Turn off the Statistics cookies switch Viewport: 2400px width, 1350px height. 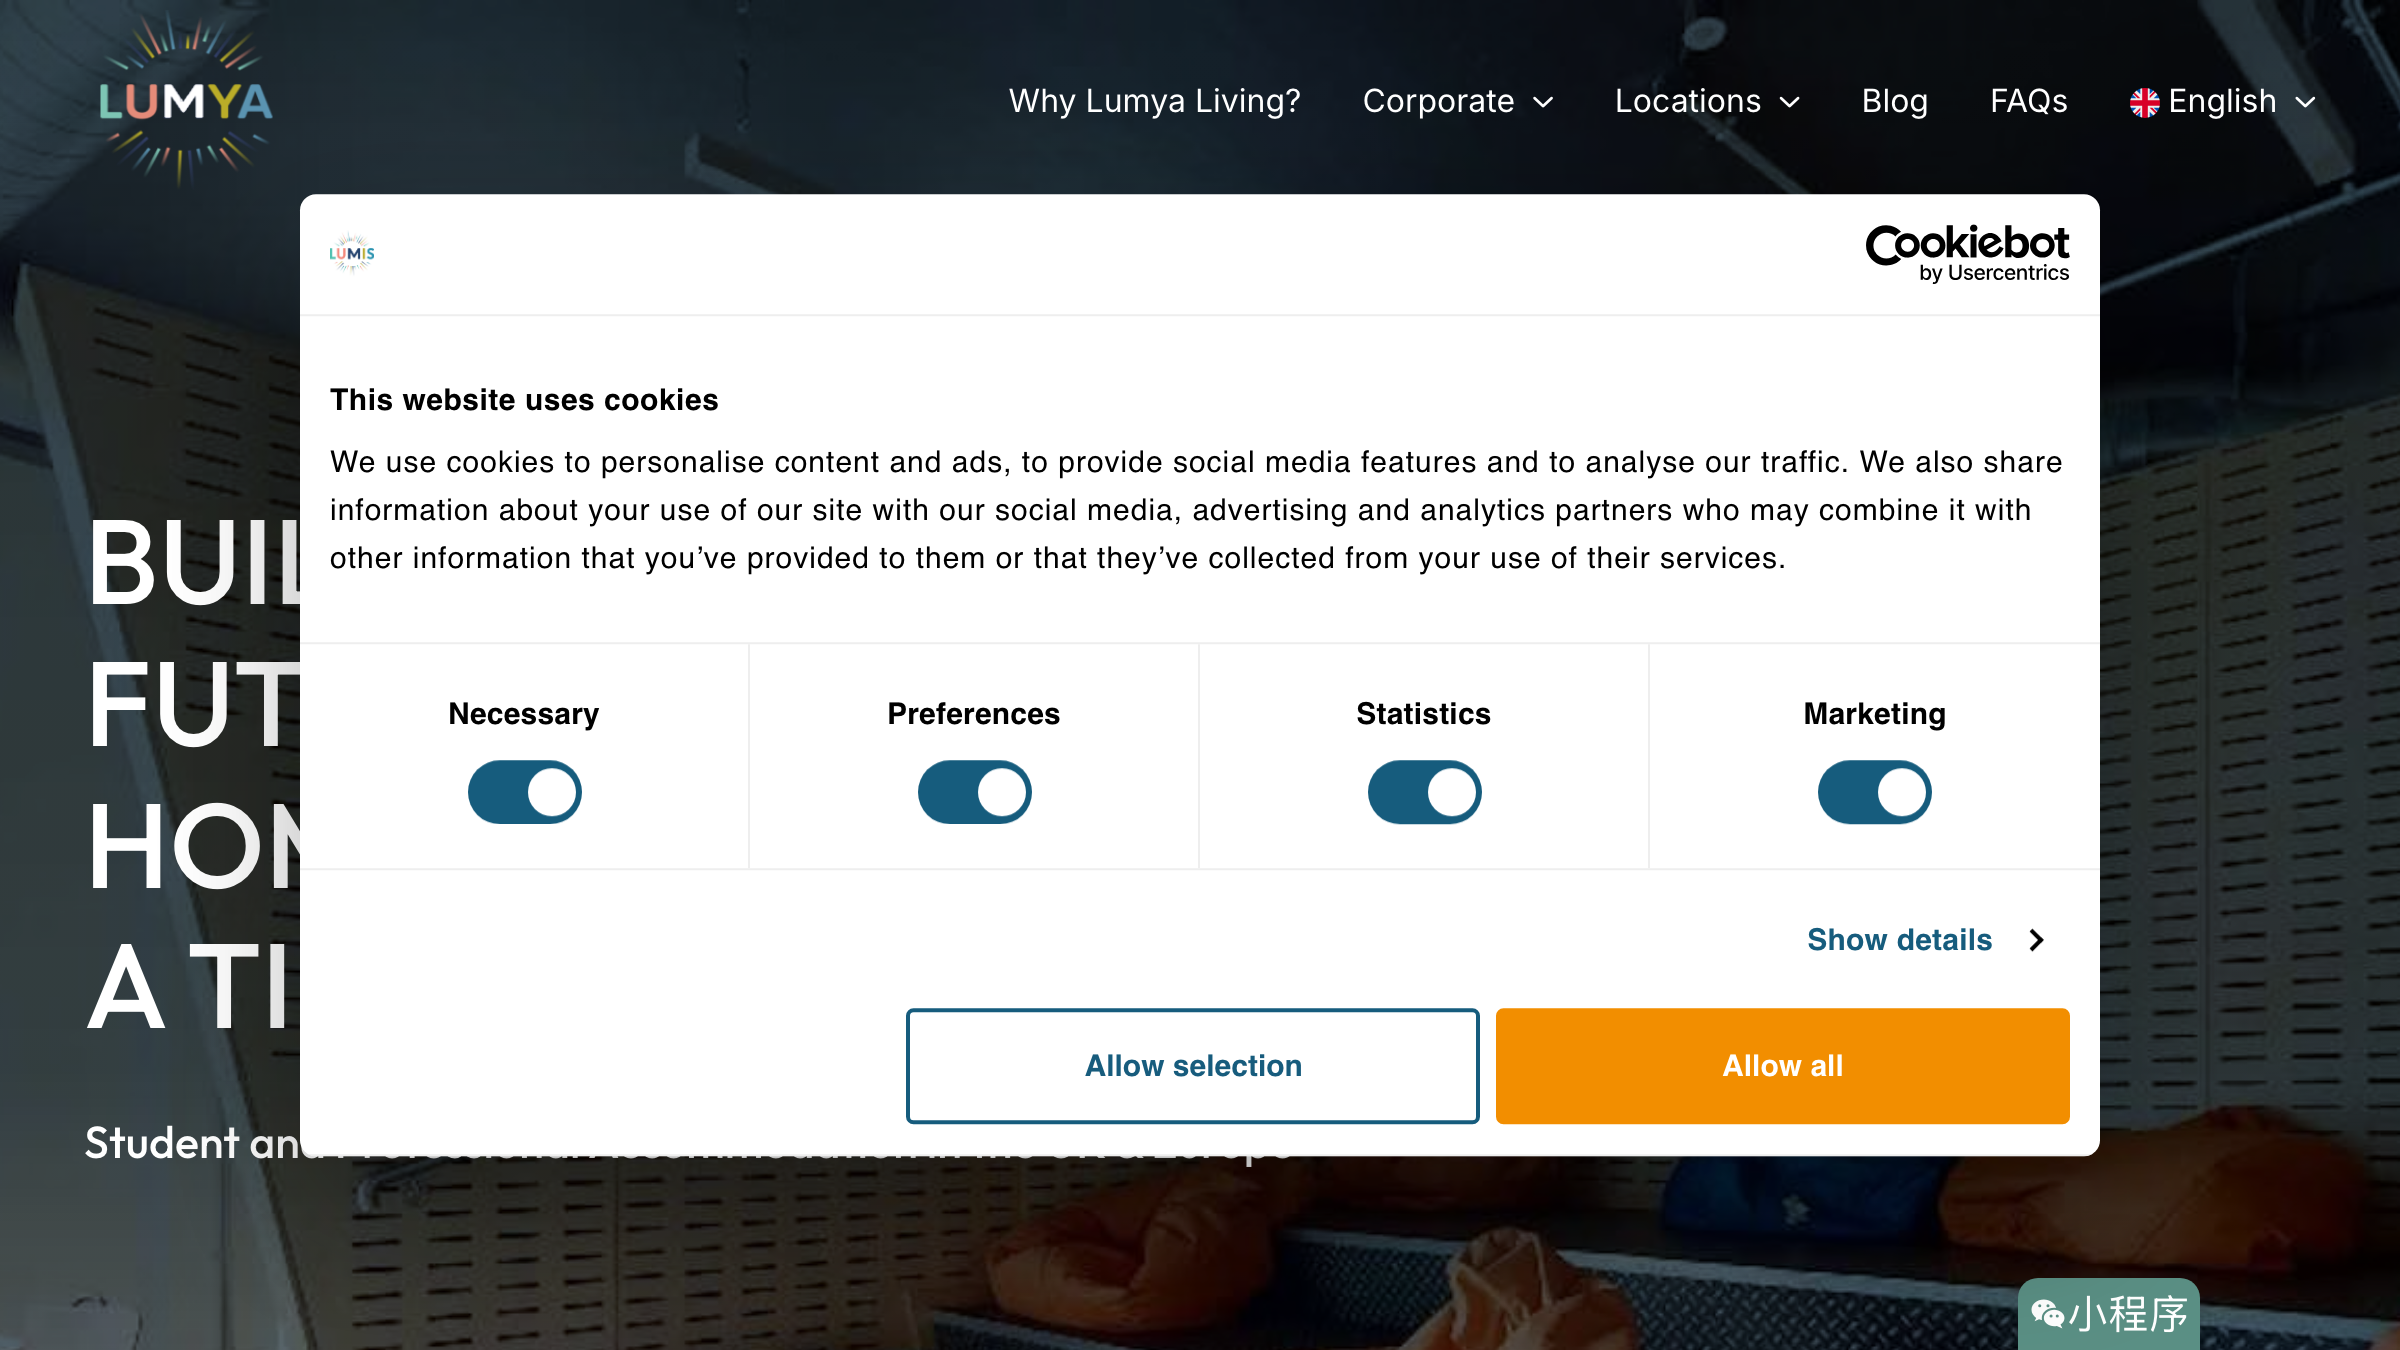(1425, 792)
